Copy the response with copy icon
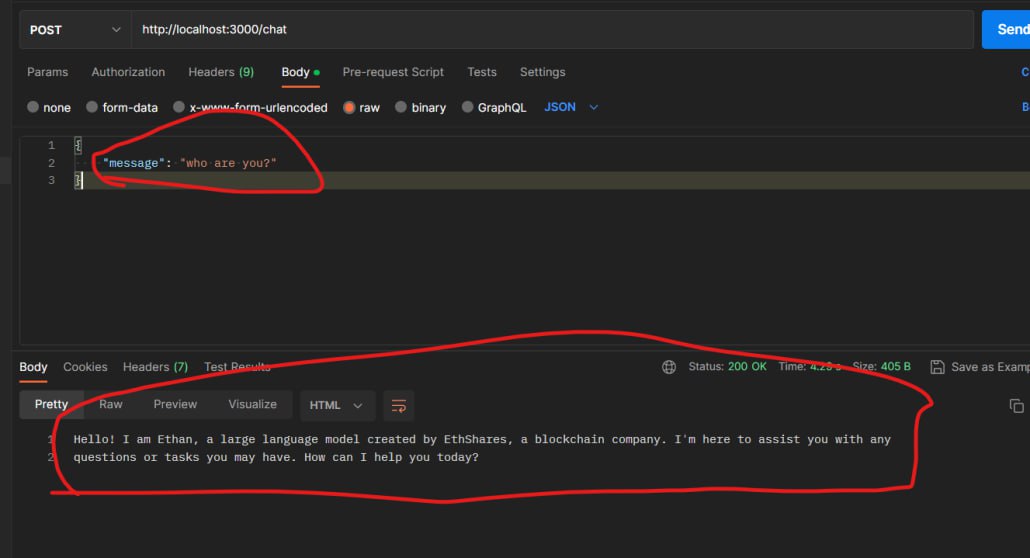 point(1016,406)
